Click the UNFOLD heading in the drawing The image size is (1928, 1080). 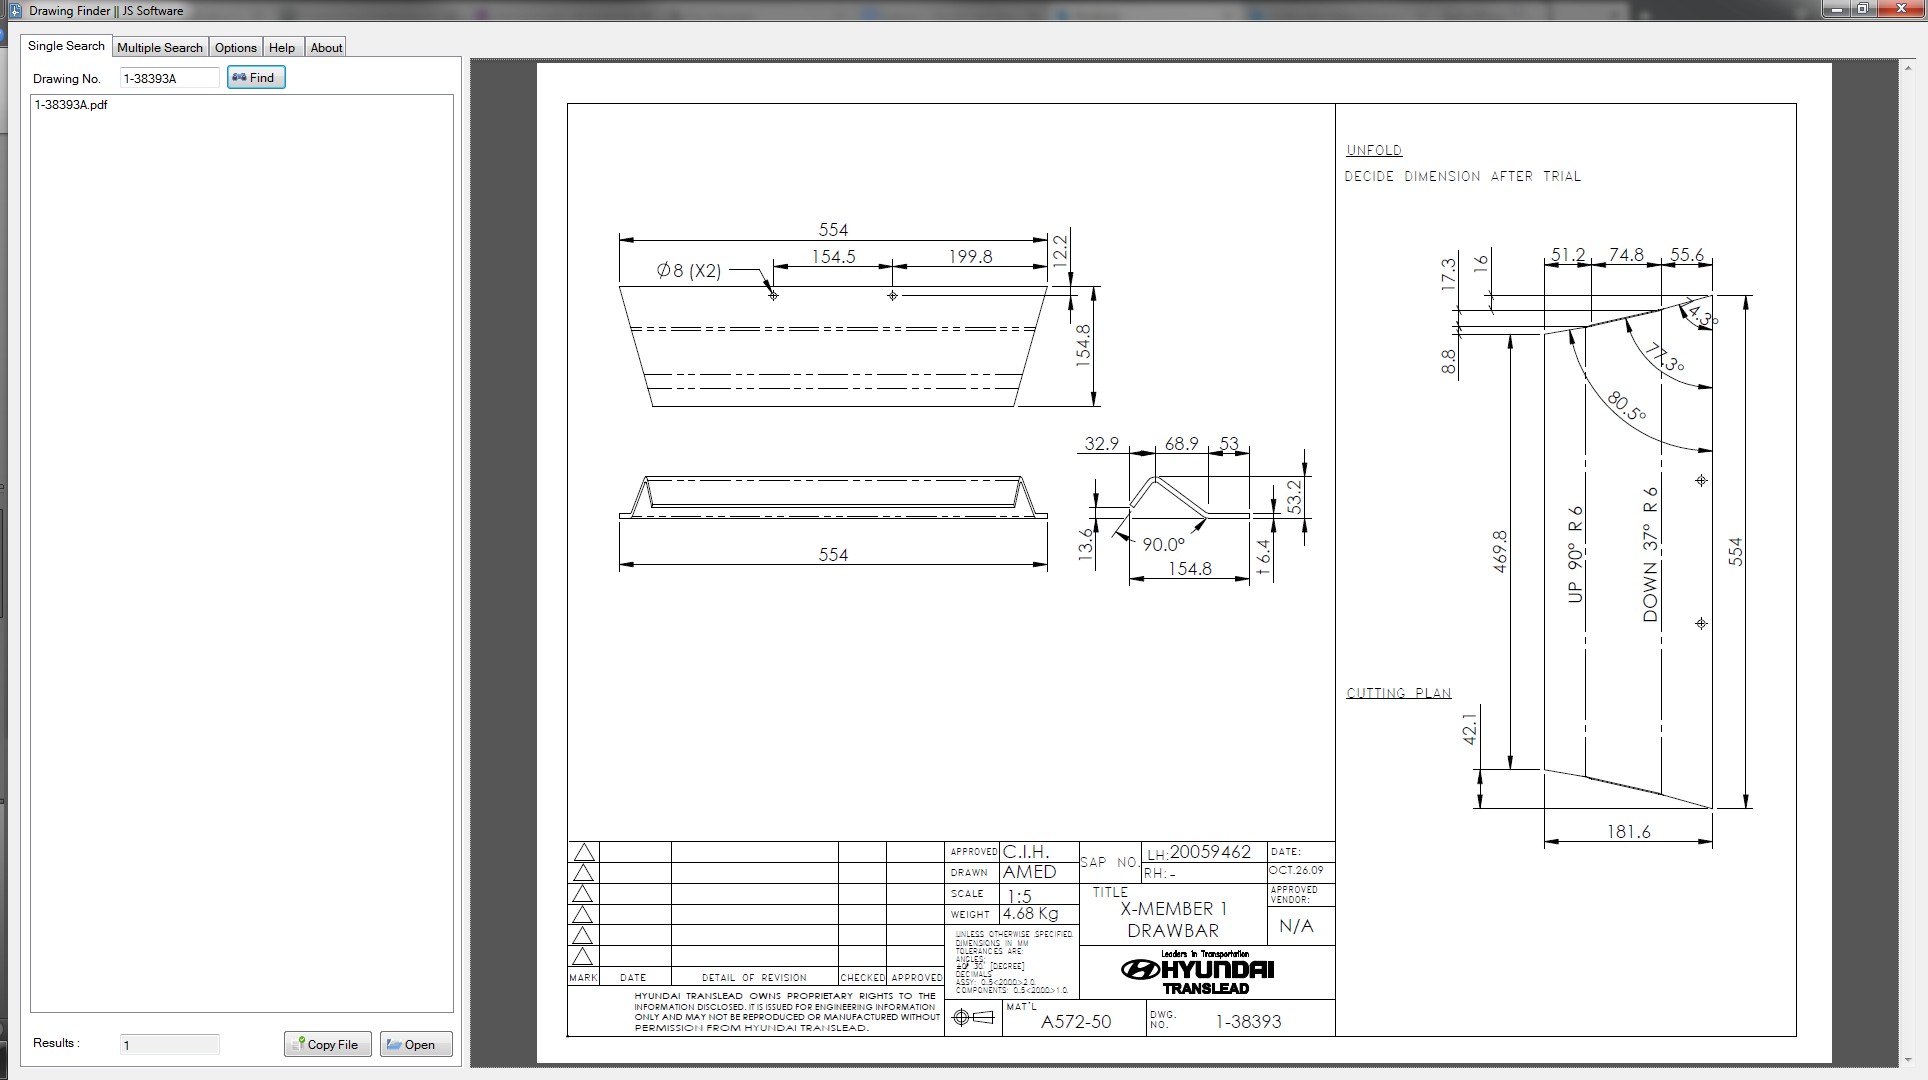[1374, 150]
